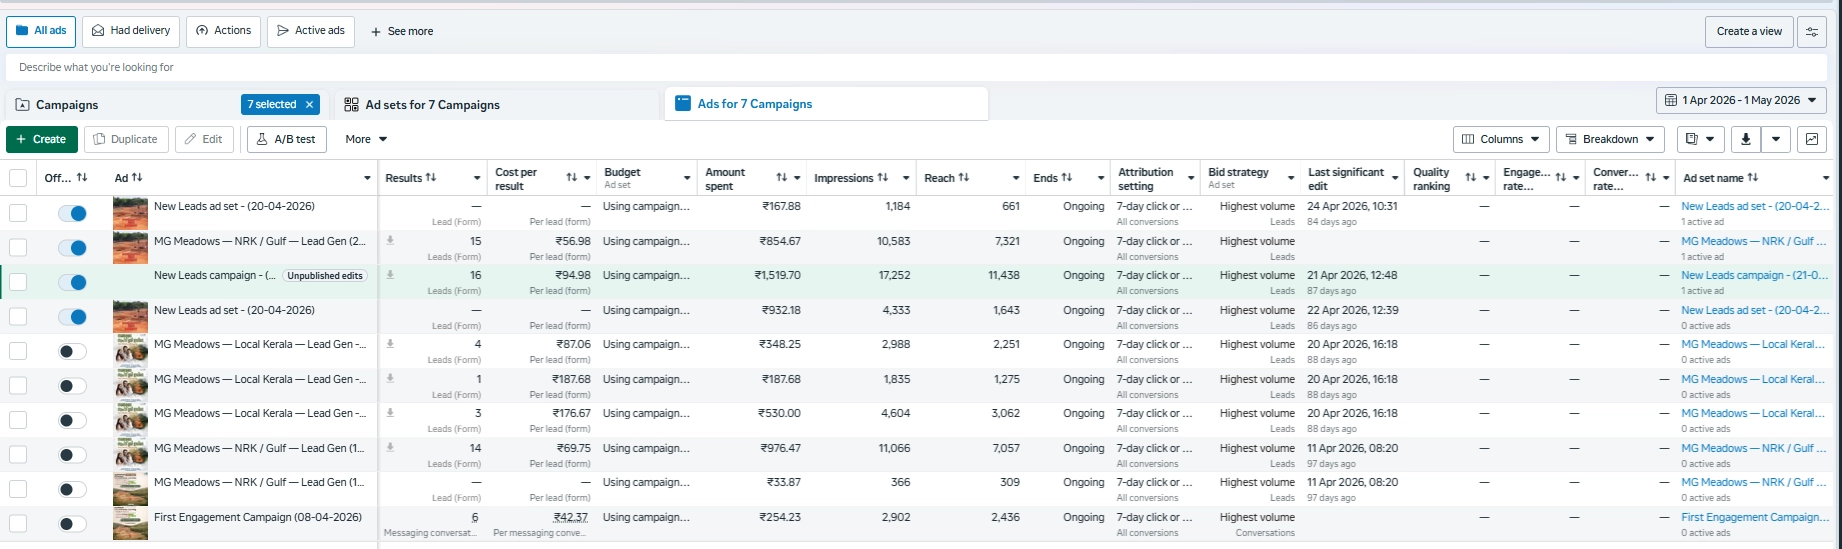
Task: Switch to Had delivery view
Action: pos(131,31)
